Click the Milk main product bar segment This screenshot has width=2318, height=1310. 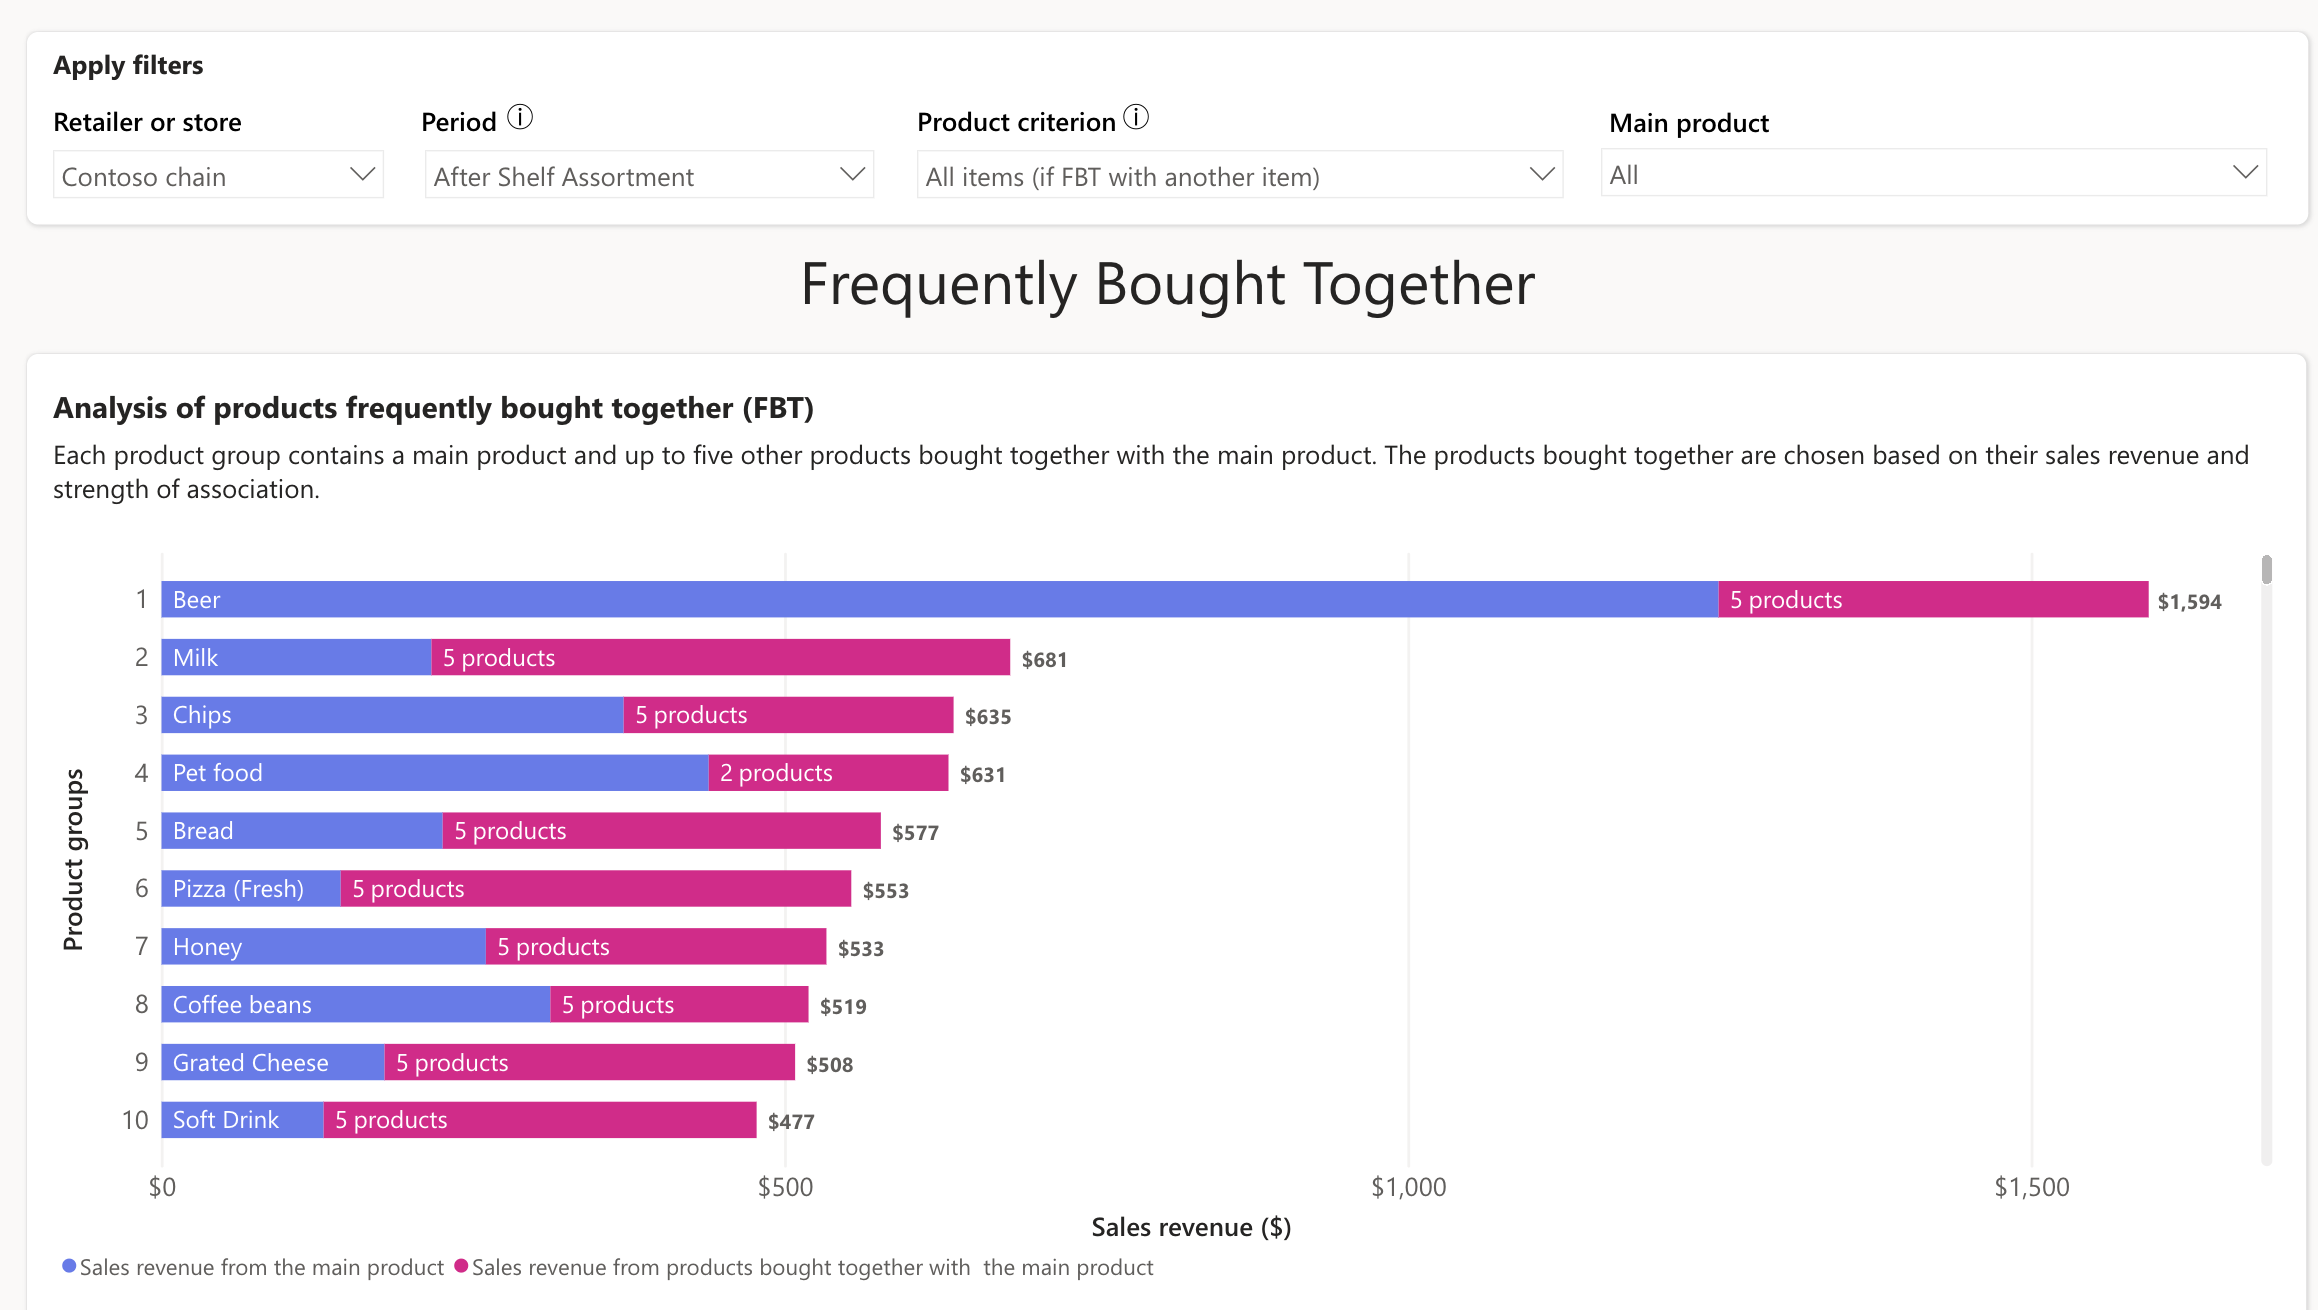coord(295,657)
